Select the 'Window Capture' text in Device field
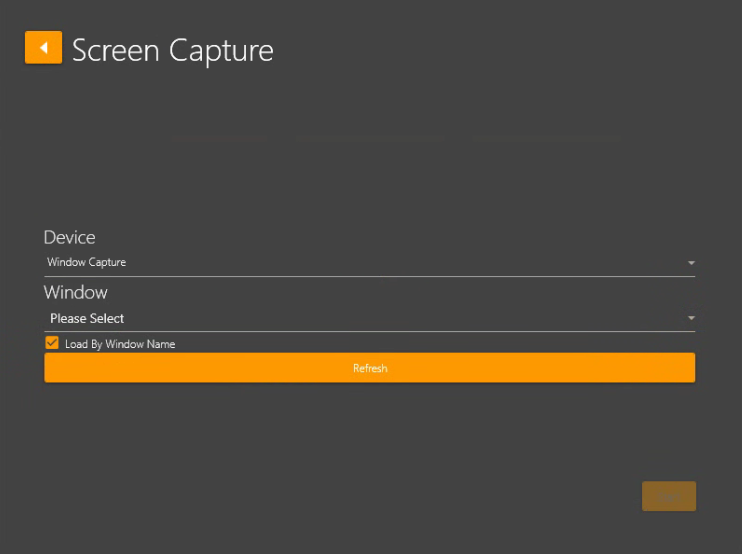742x554 pixels. tap(86, 263)
